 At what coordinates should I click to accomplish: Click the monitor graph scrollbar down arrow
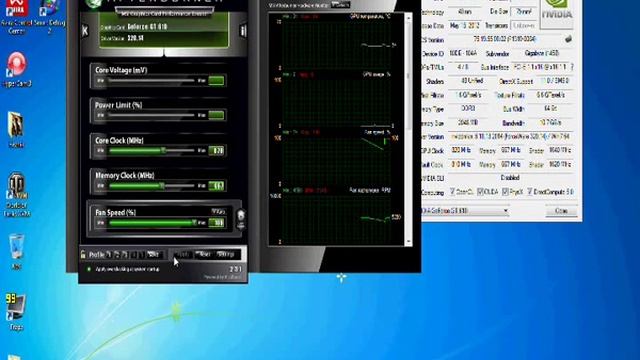[408, 242]
